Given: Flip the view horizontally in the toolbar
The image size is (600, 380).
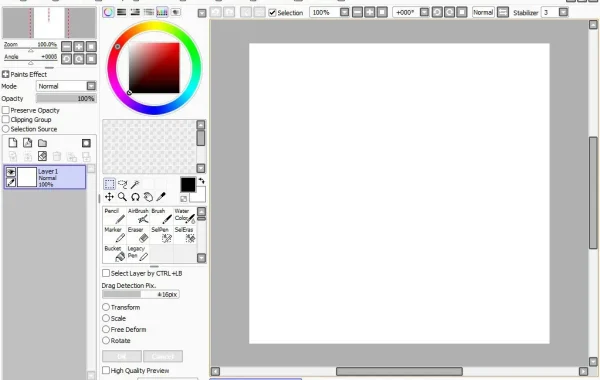Looking at the screenshot, I should (503, 12).
